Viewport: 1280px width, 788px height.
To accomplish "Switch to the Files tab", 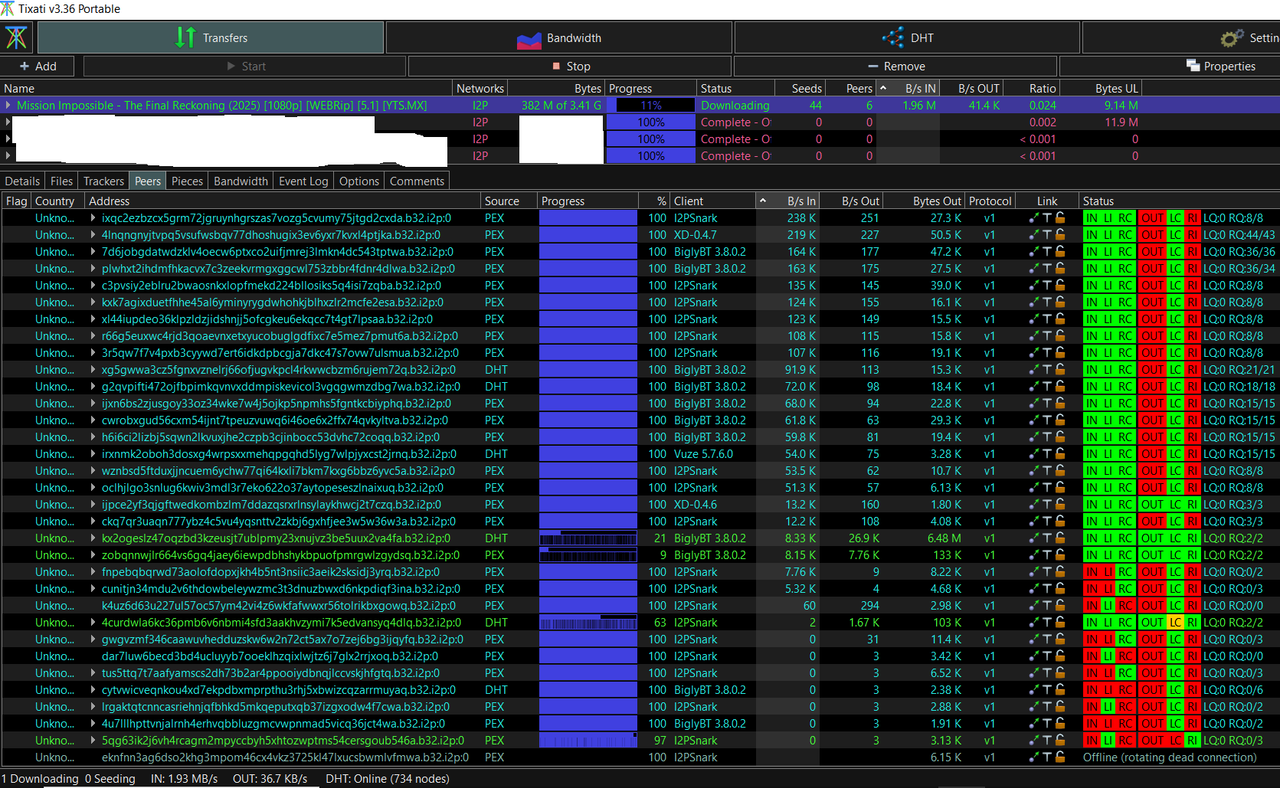I will pyautogui.click(x=61, y=181).
